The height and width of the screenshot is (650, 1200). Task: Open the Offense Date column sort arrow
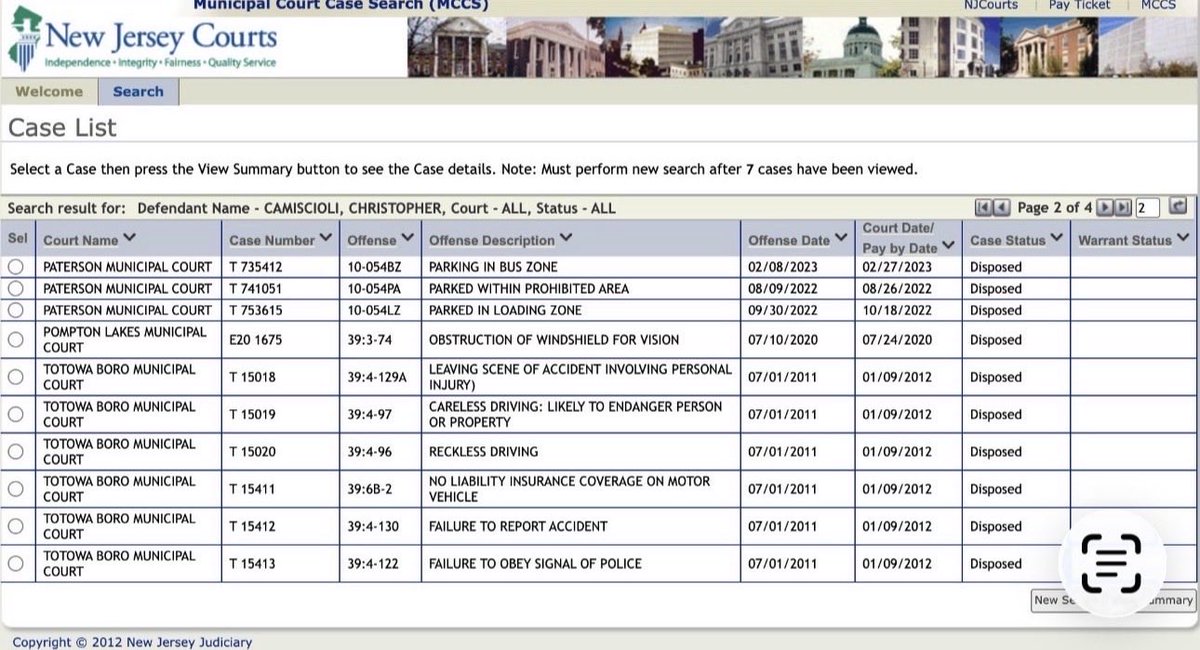click(x=842, y=239)
